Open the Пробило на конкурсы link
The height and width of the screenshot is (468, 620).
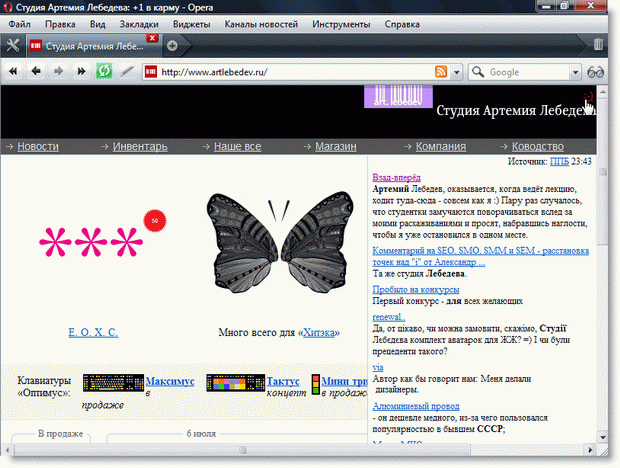(x=416, y=290)
